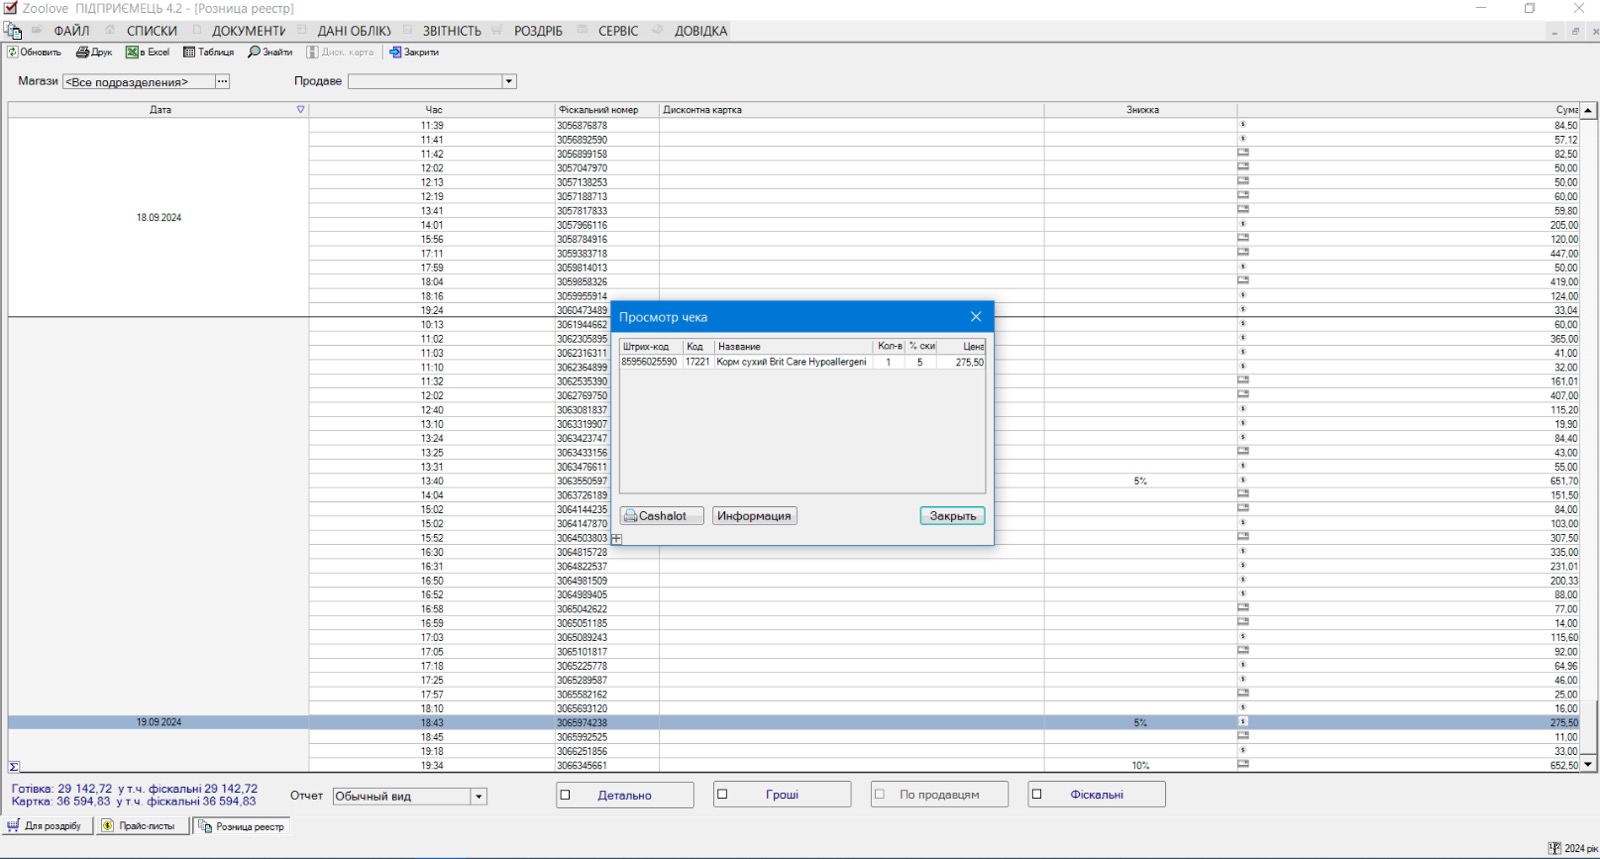Expand the Отчет view type dropdown
Image resolution: width=1600 pixels, height=859 pixels.
[479, 797]
